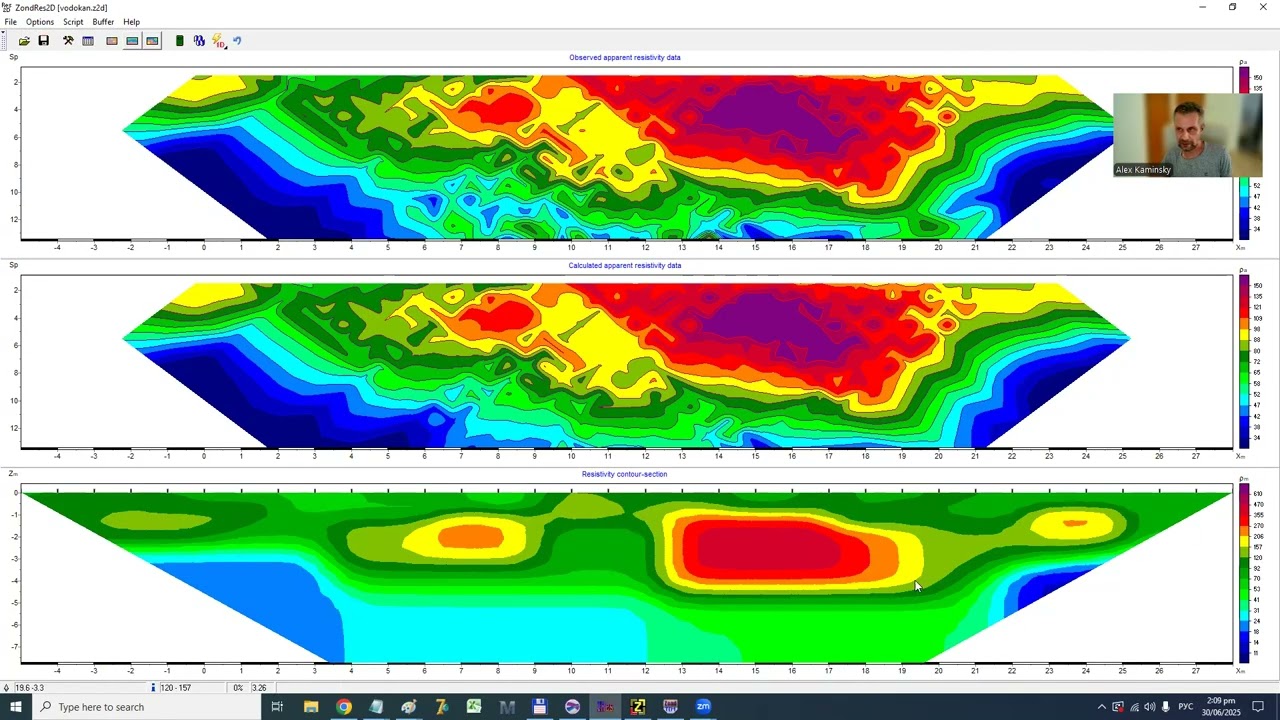Open the yellow Z app on taskbar
The height and width of the screenshot is (720, 1280).
tap(638, 707)
